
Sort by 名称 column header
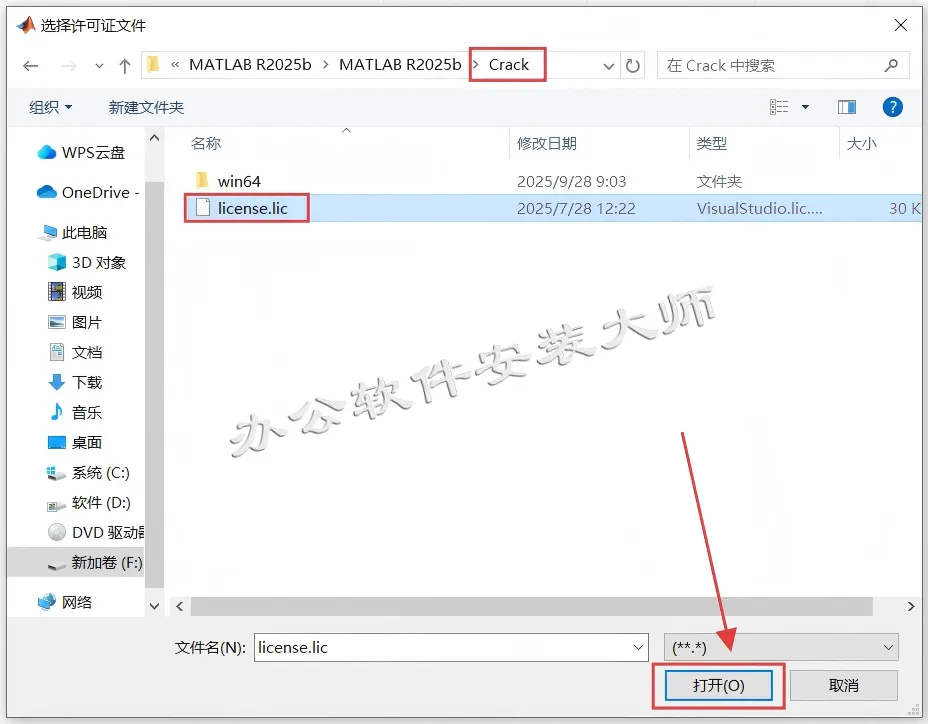coord(206,143)
